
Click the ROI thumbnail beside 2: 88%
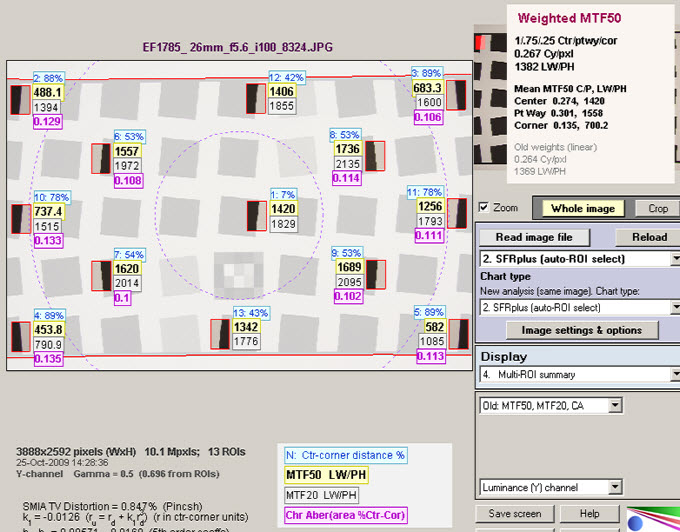click(20, 100)
